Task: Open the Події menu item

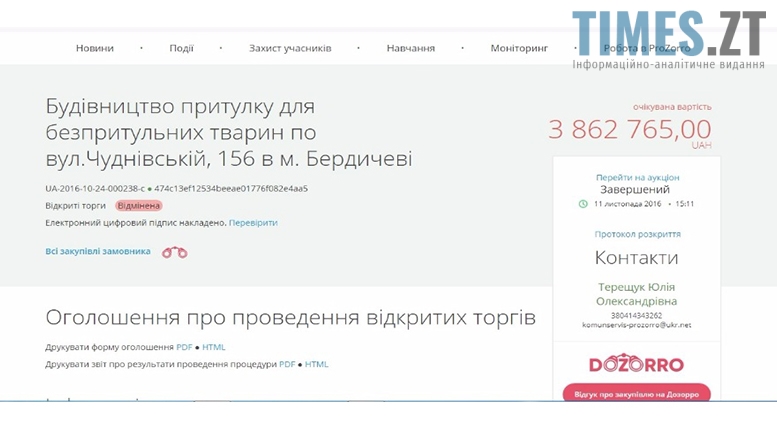Action: pos(181,48)
